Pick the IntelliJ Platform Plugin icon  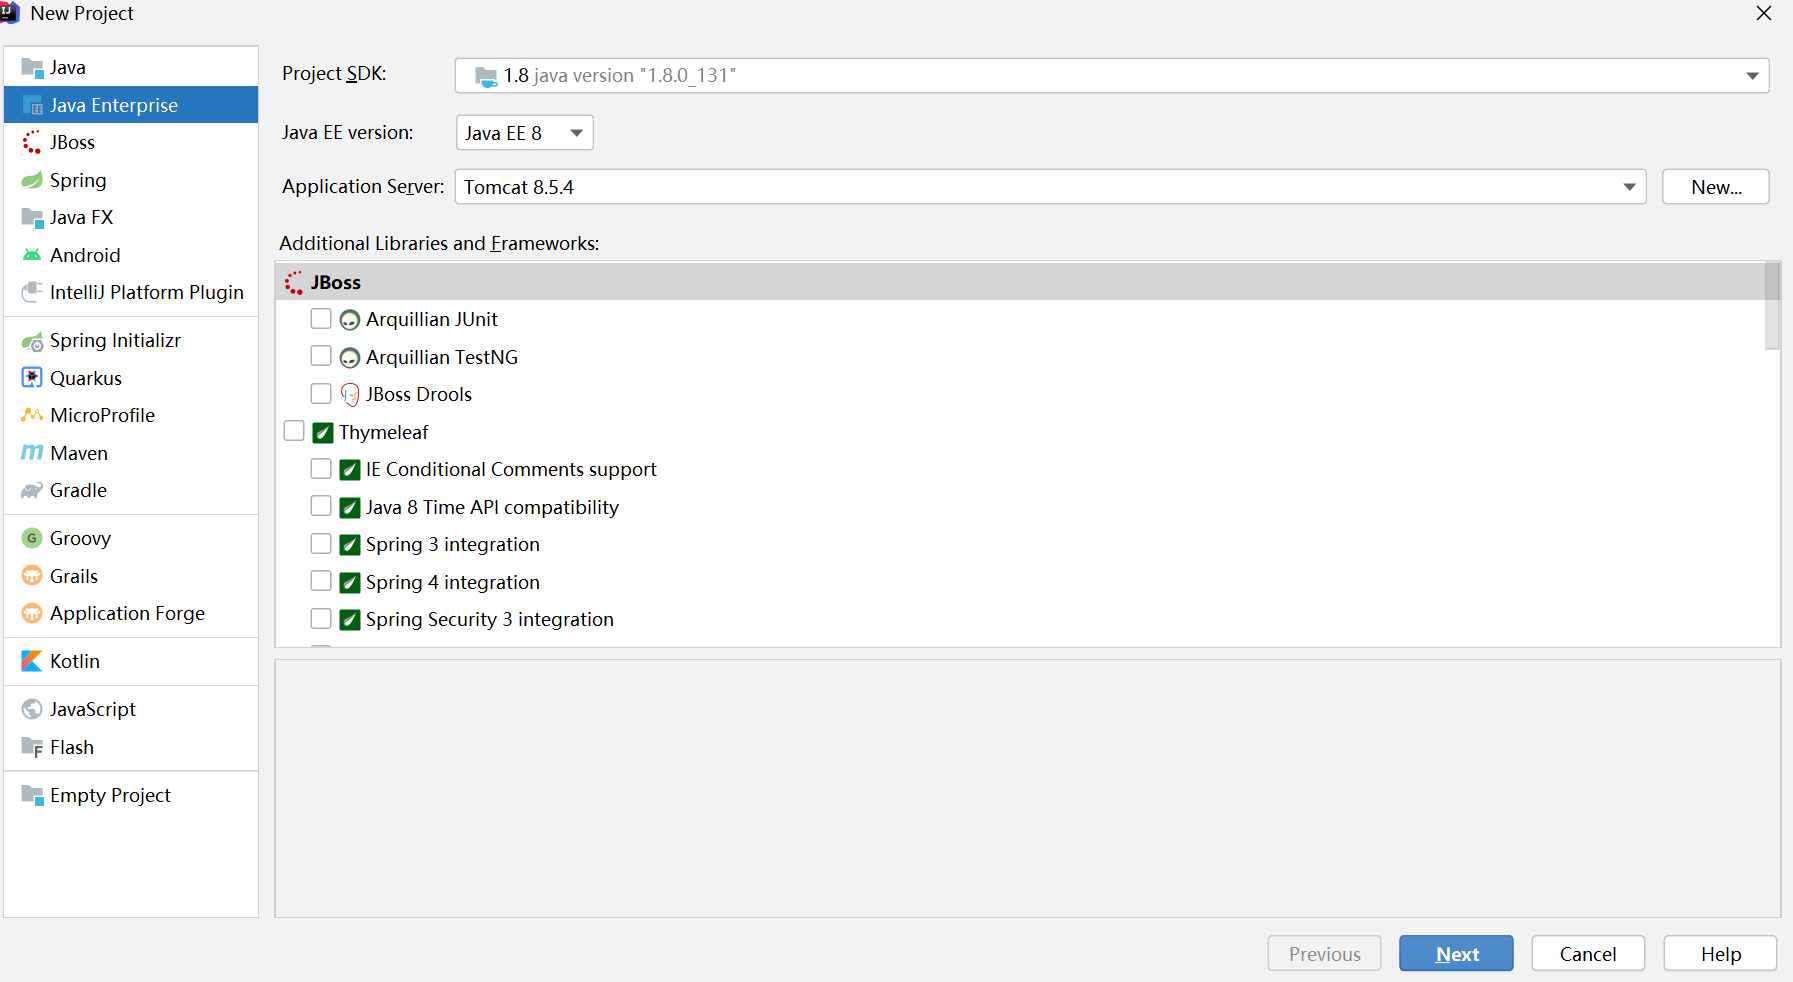32,293
